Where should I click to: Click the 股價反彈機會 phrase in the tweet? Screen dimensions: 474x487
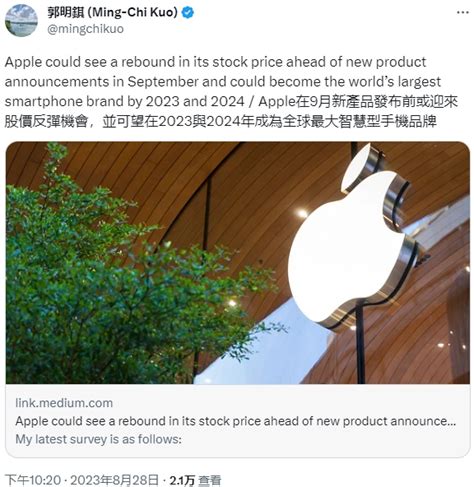pos(46,122)
